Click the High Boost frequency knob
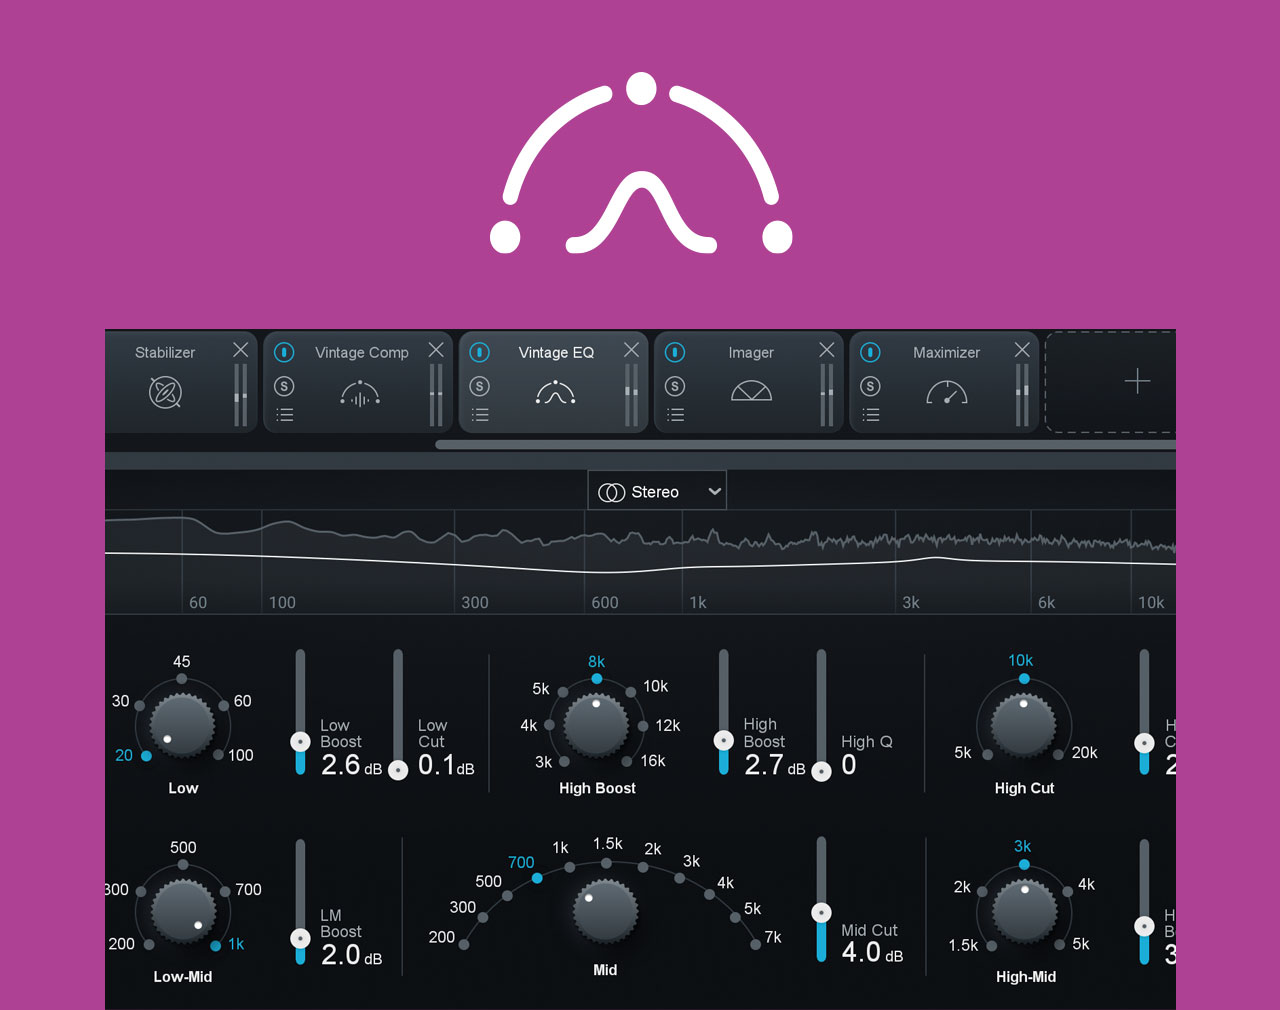The image size is (1280, 1010). click(596, 724)
